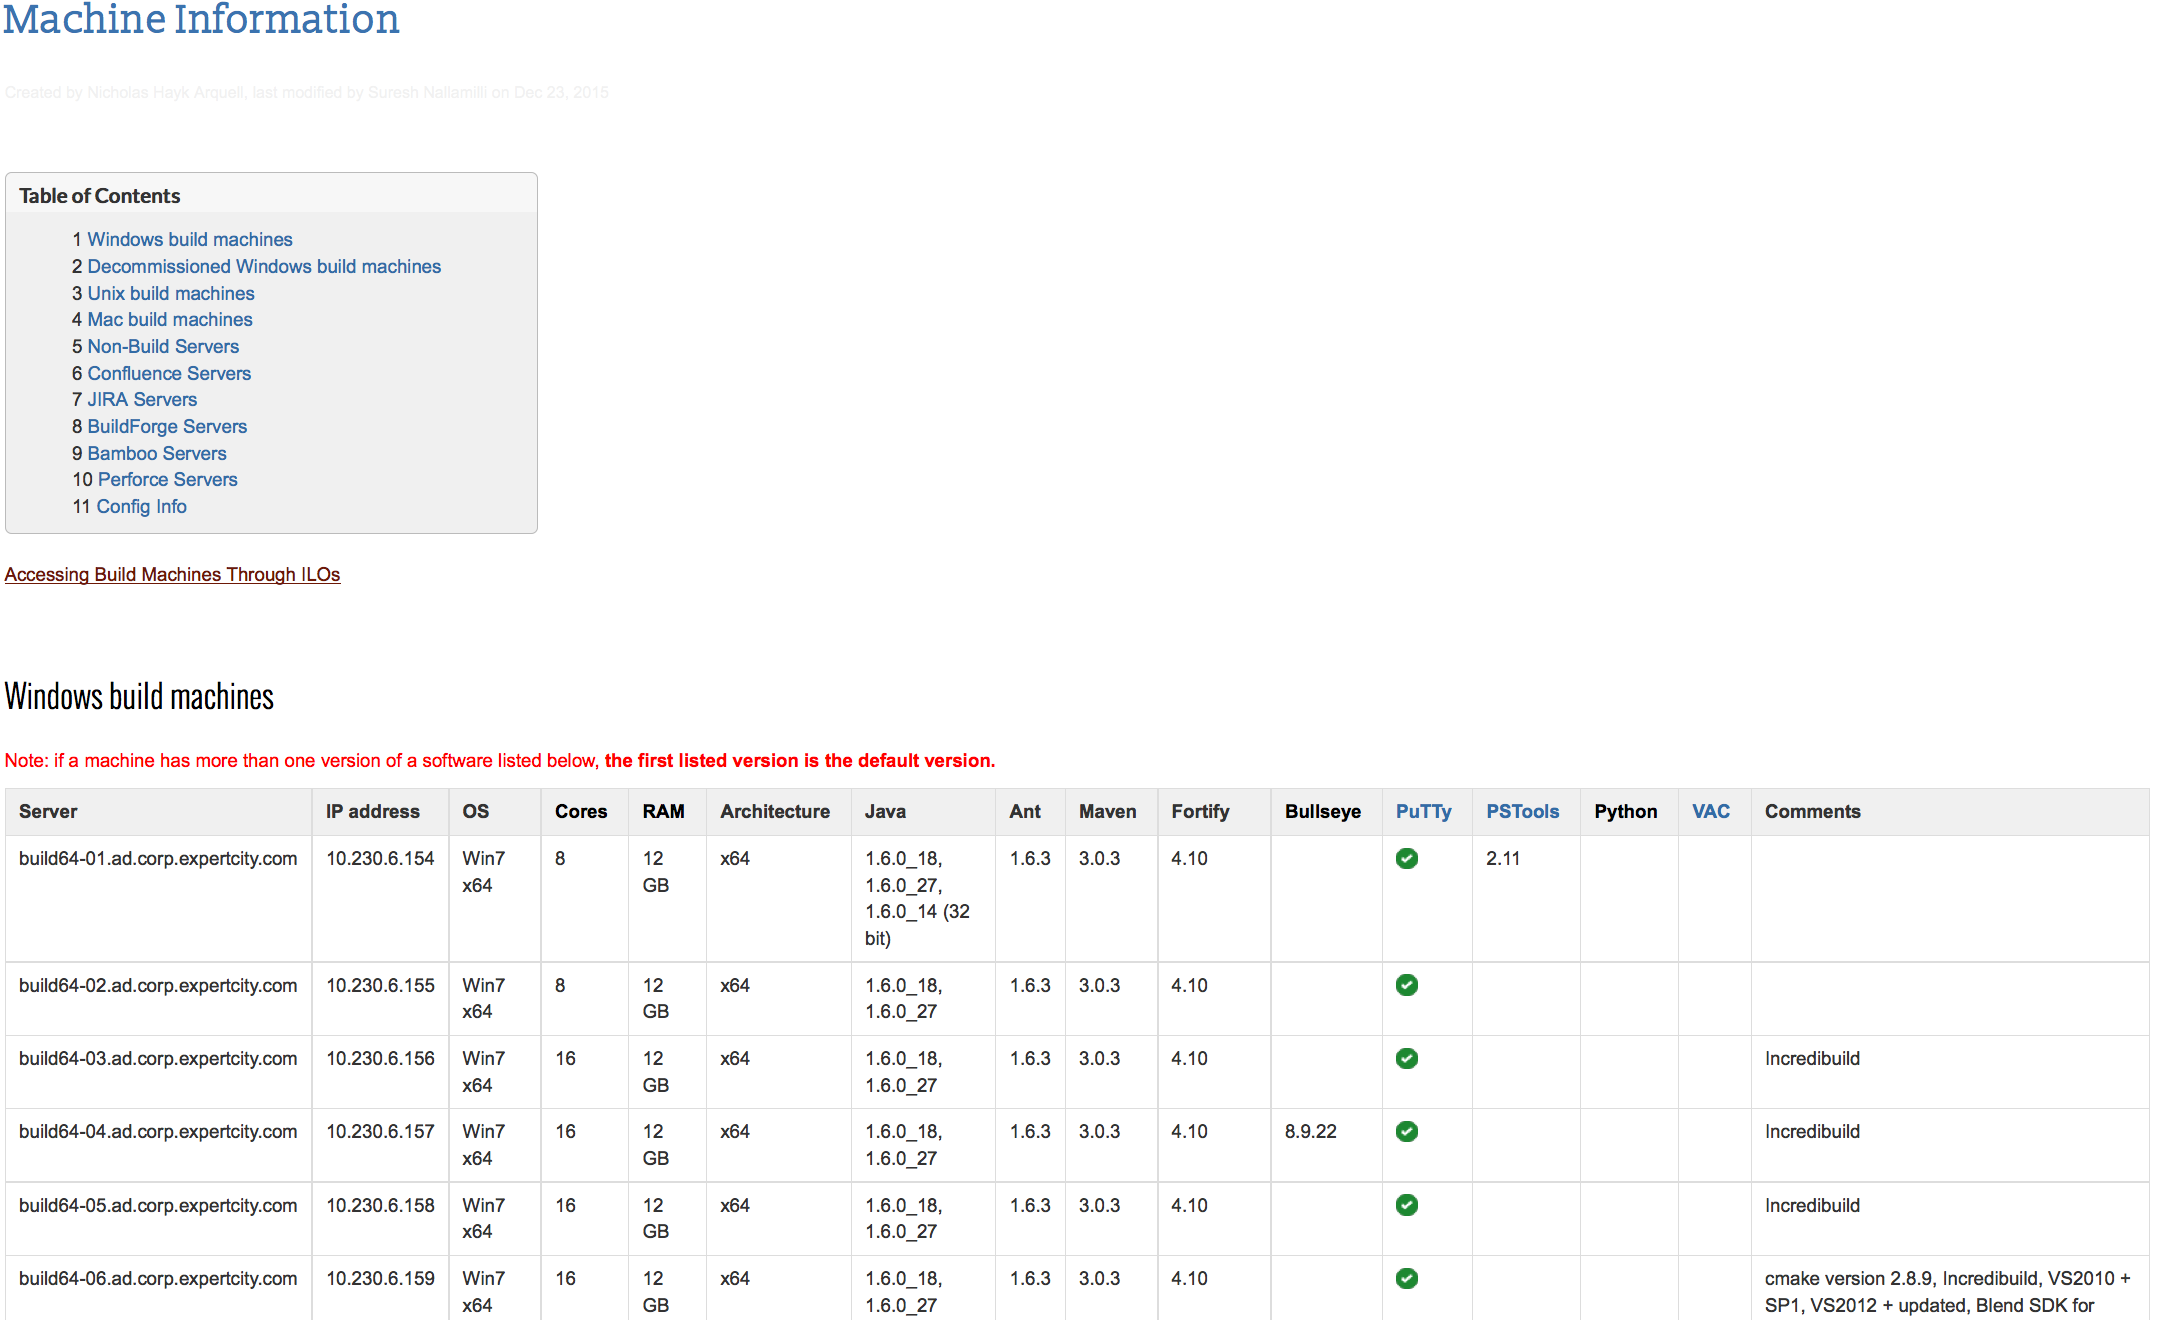Open Perforce Servers contents link
The height and width of the screenshot is (1320, 2158).
(167, 479)
